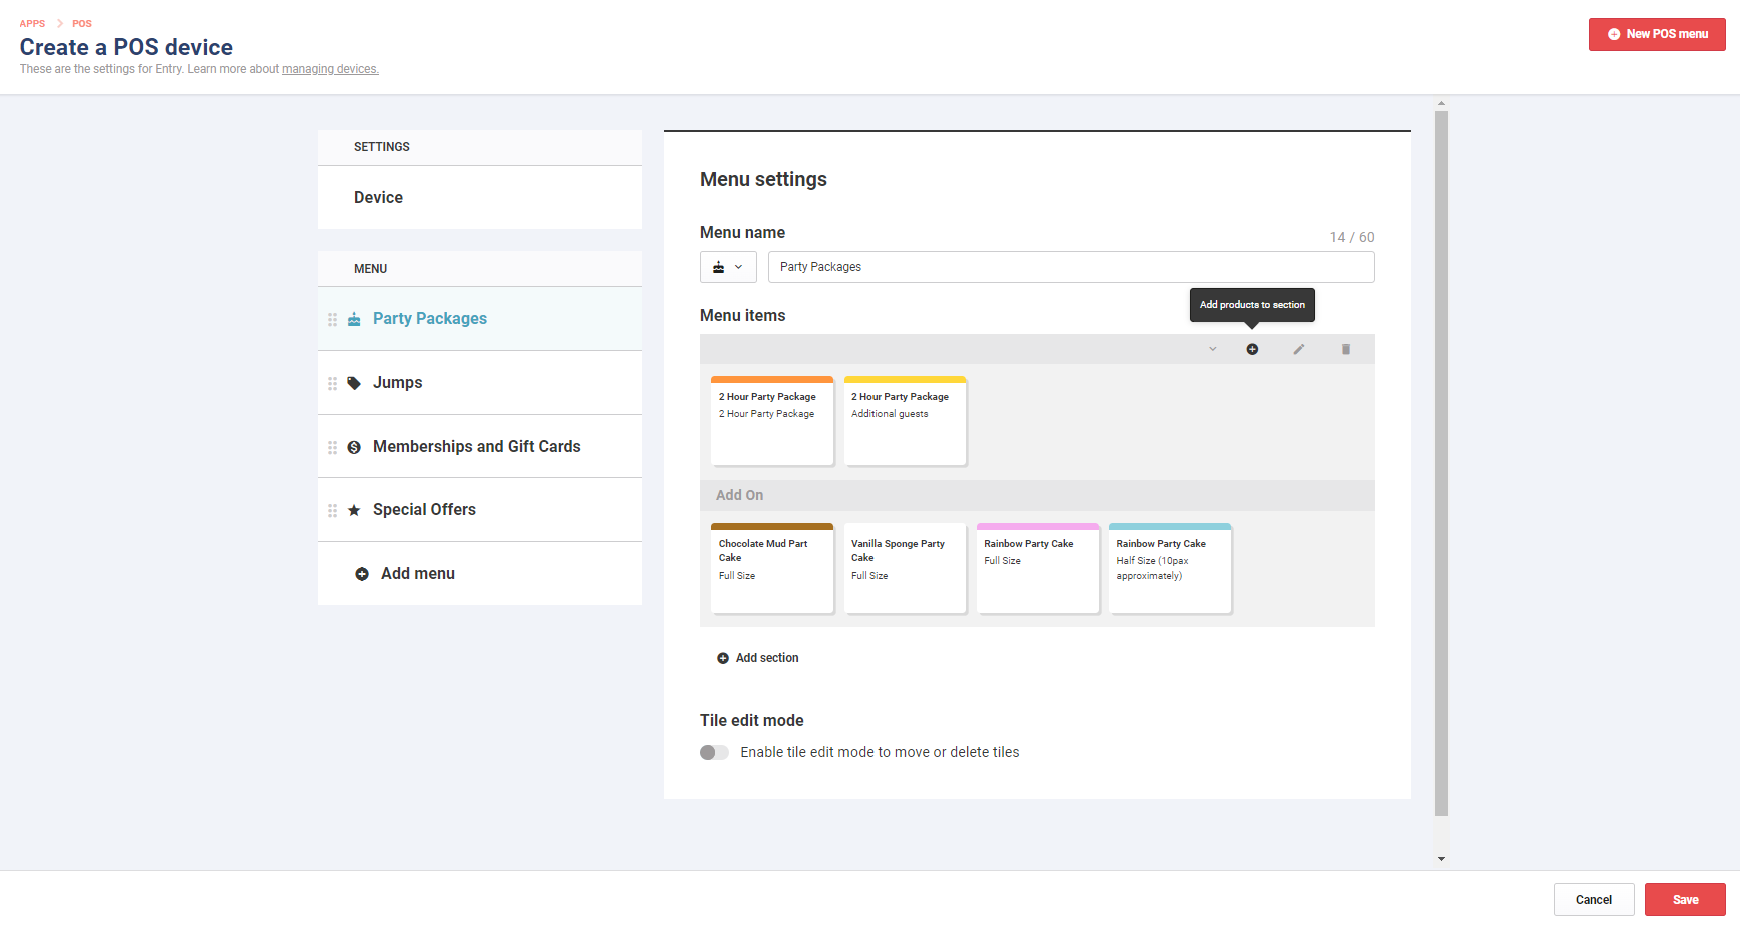Click the pencil edit section icon
Screen dimensions: 1740x925
click(x=1299, y=349)
